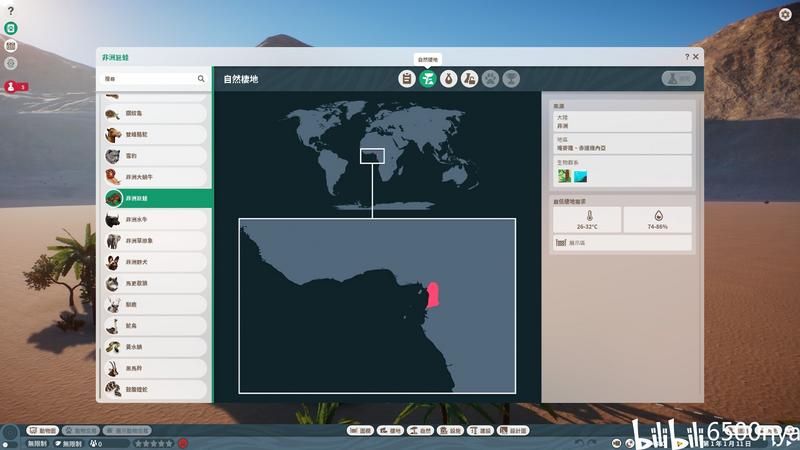Click the camera mode icon bottom-right
Image resolution: width=800 pixels, height=450 pixels.
coord(617,443)
